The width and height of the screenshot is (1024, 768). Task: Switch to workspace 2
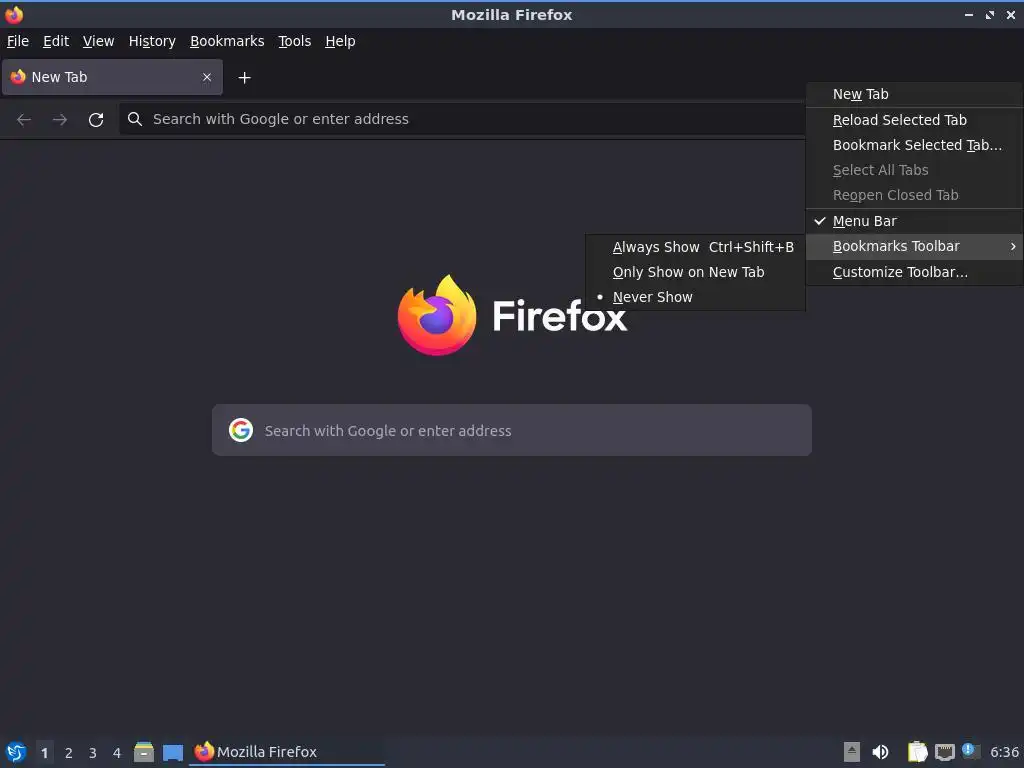point(69,753)
